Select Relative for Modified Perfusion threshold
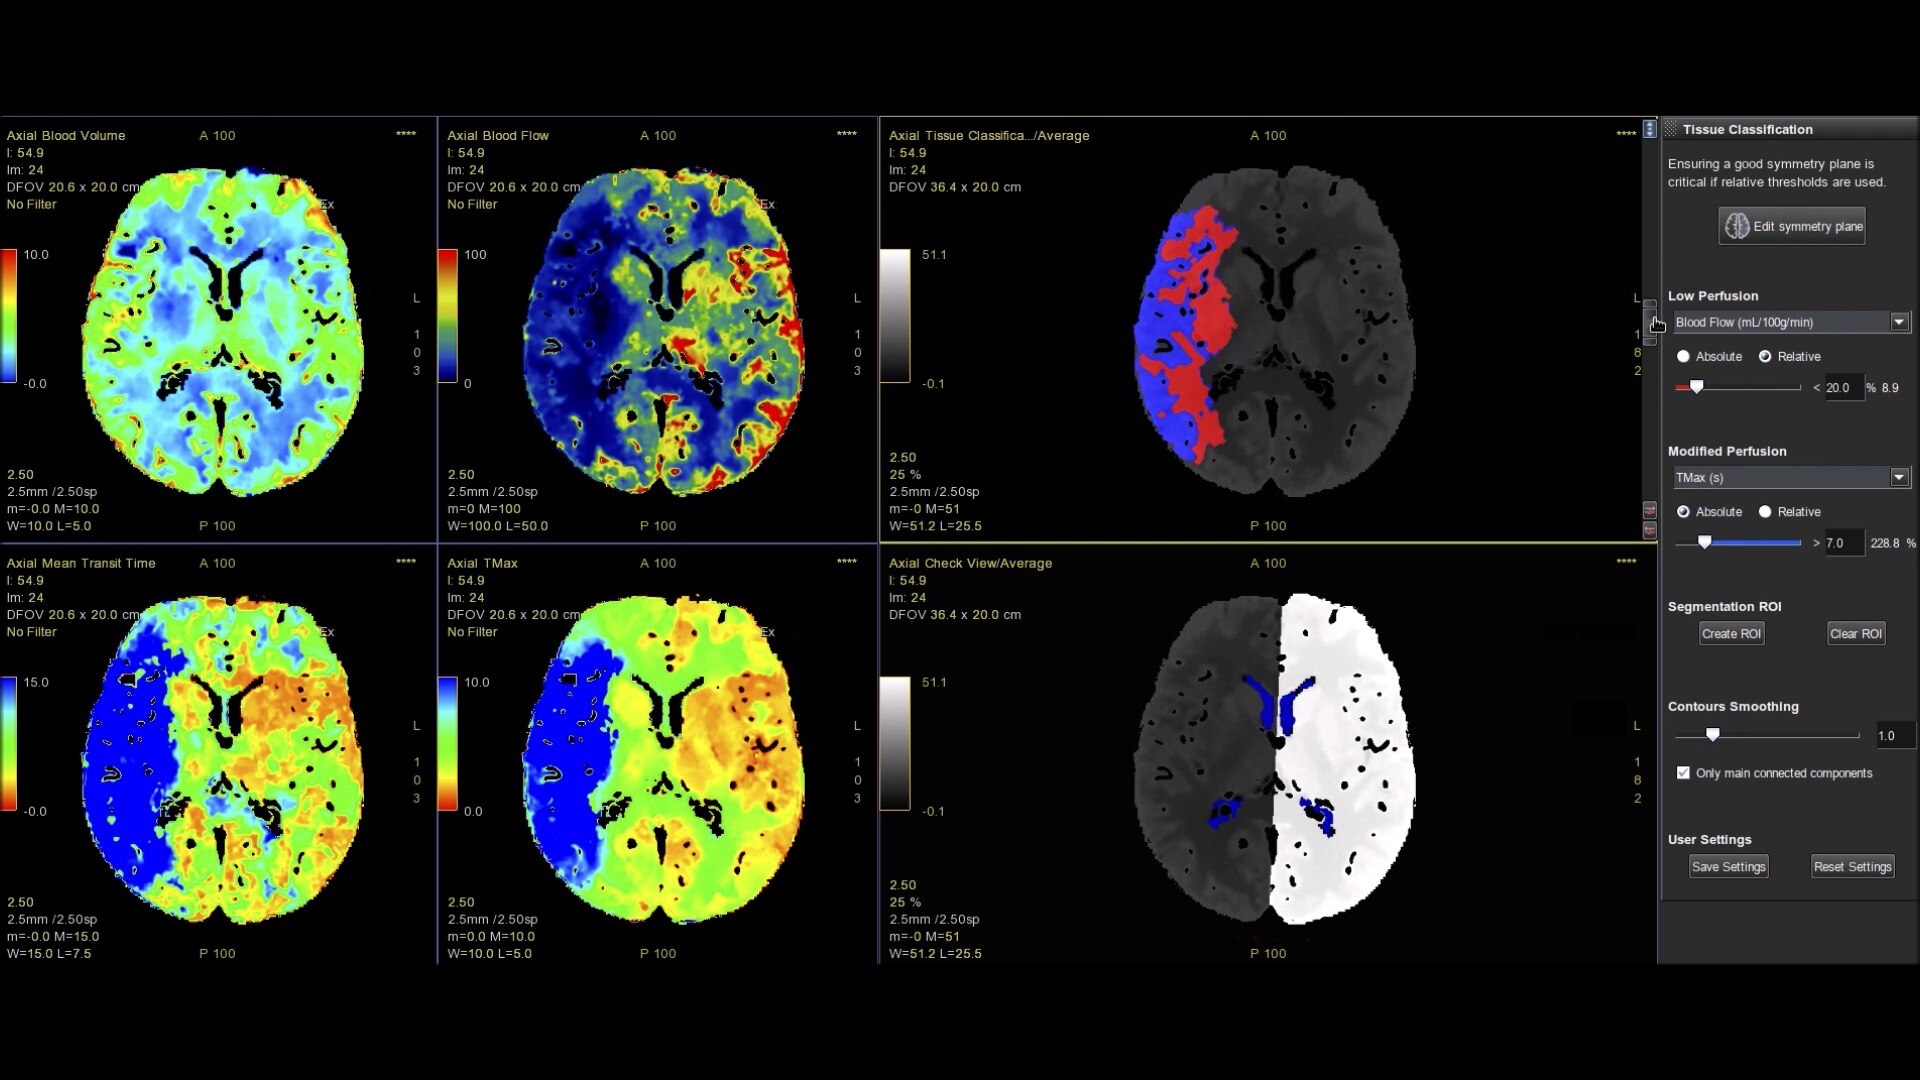The image size is (1920, 1080). [1765, 512]
